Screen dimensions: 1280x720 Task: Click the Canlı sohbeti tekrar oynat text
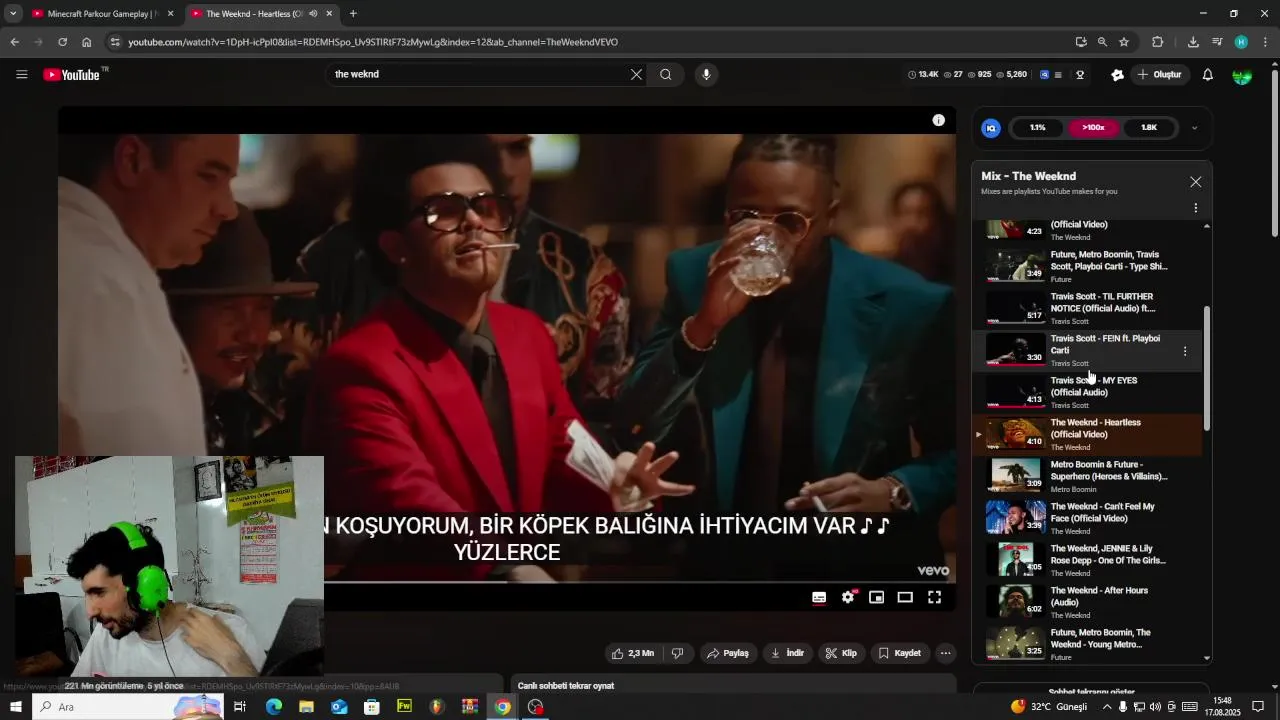[x=566, y=686]
